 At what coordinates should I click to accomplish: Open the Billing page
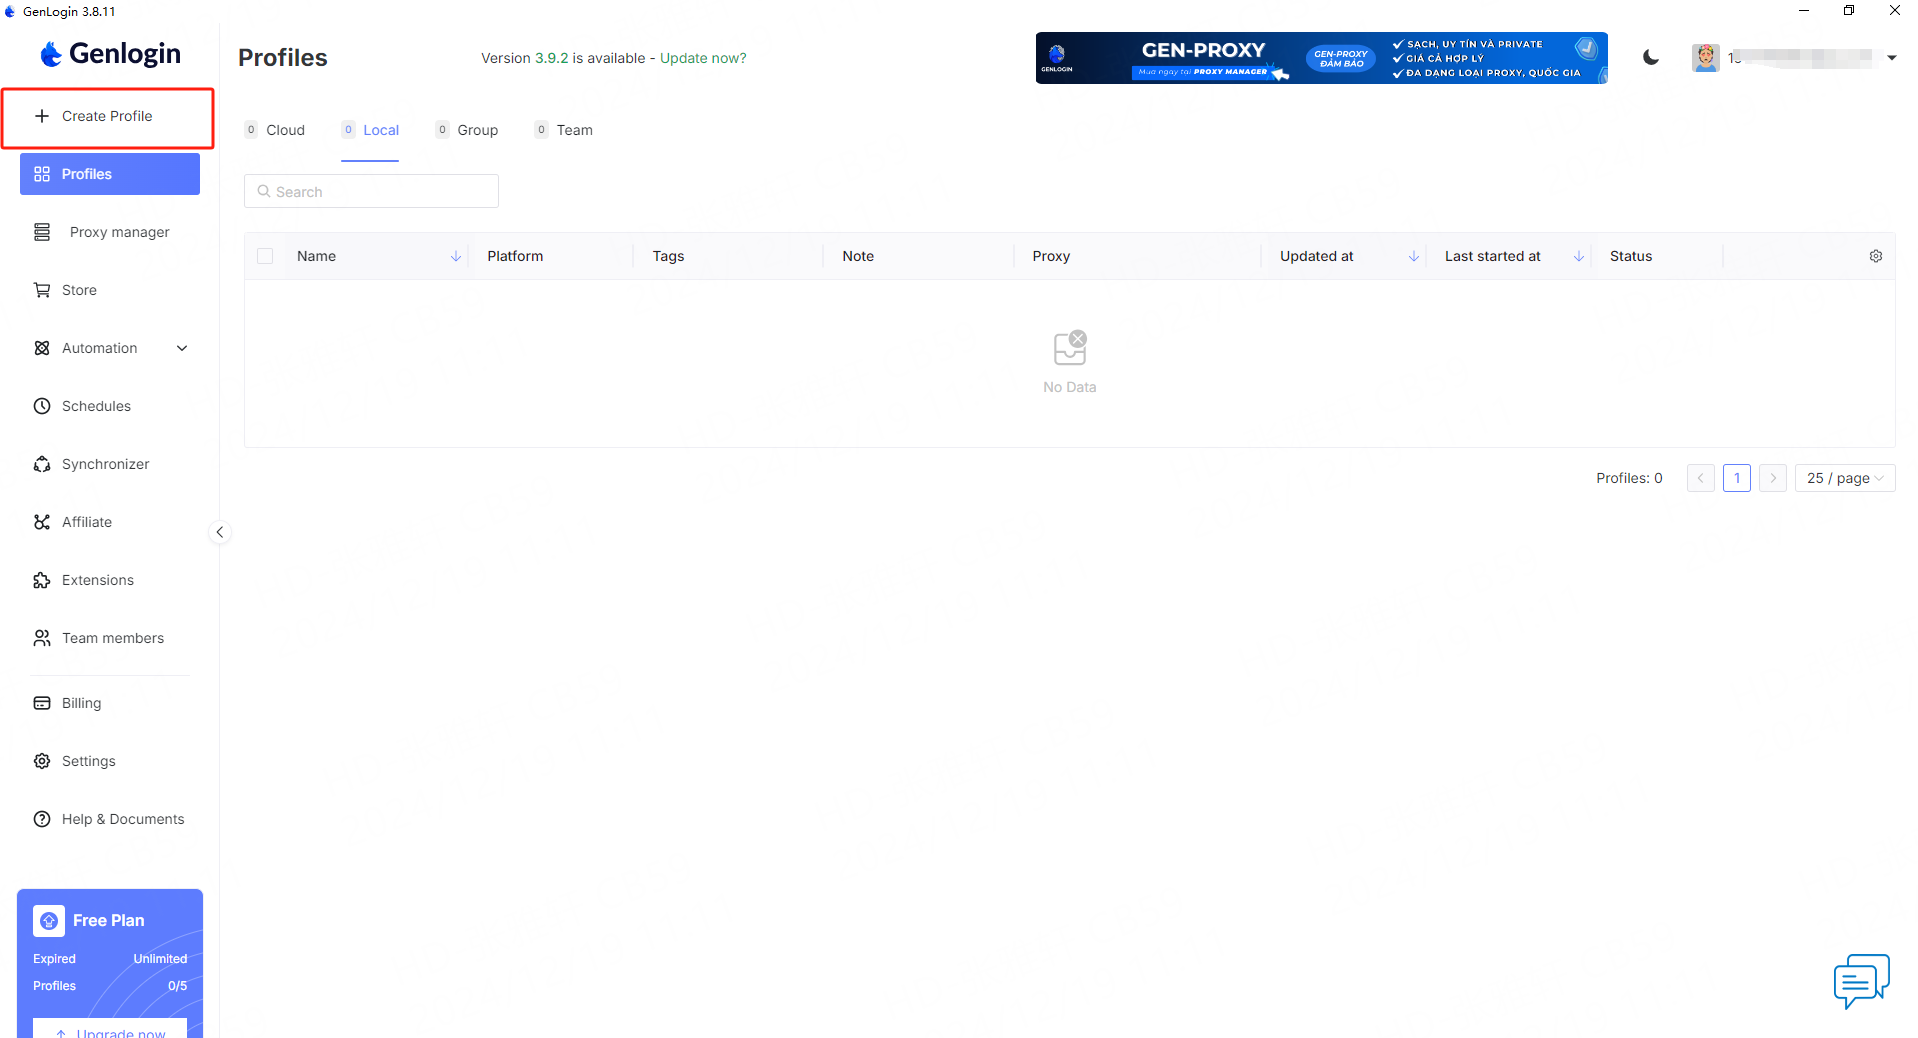click(x=81, y=703)
